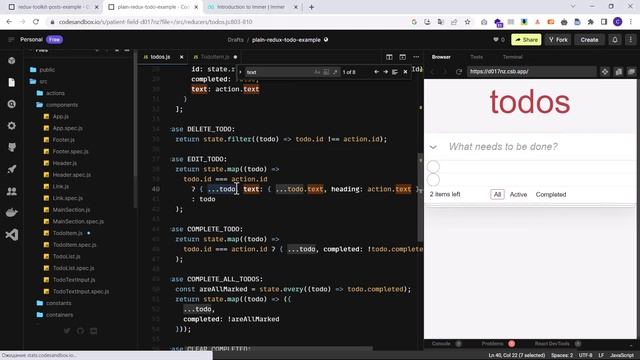The width and height of the screenshot is (640, 360).
Task: Toggle whole word match in find widget
Action: 326,72
